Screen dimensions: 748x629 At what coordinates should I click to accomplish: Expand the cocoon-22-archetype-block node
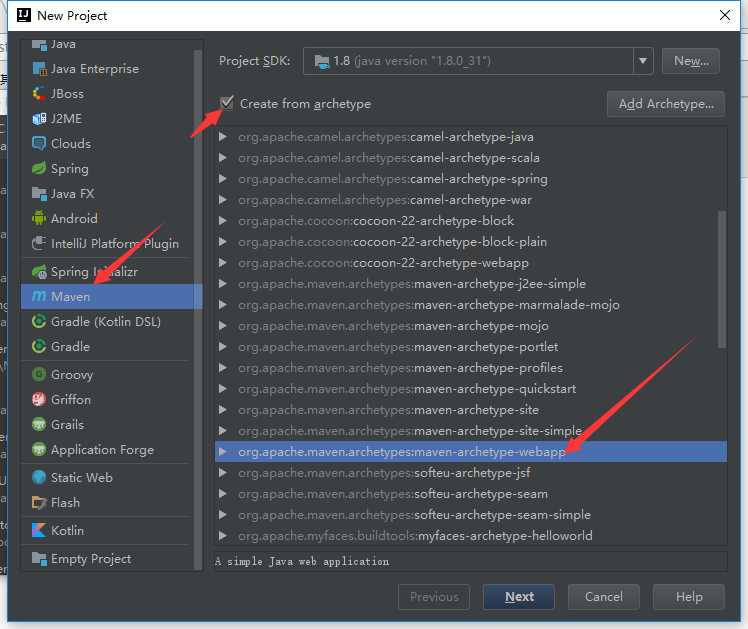coord(222,221)
